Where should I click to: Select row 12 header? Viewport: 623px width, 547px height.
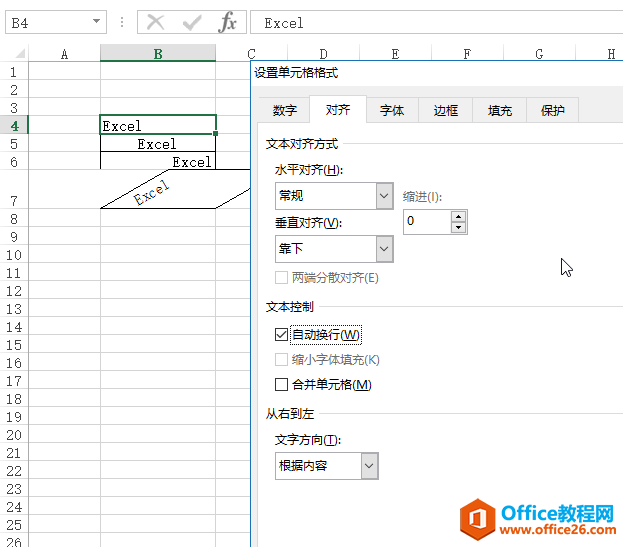(14, 291)
